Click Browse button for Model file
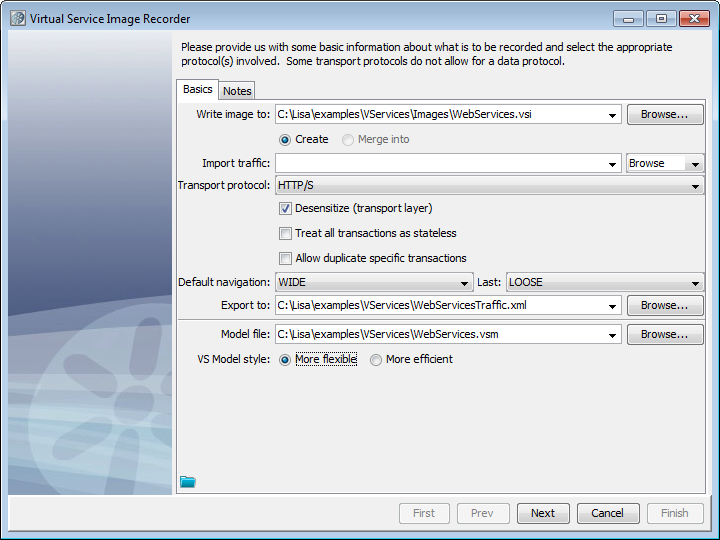 [x=665, y=334]
